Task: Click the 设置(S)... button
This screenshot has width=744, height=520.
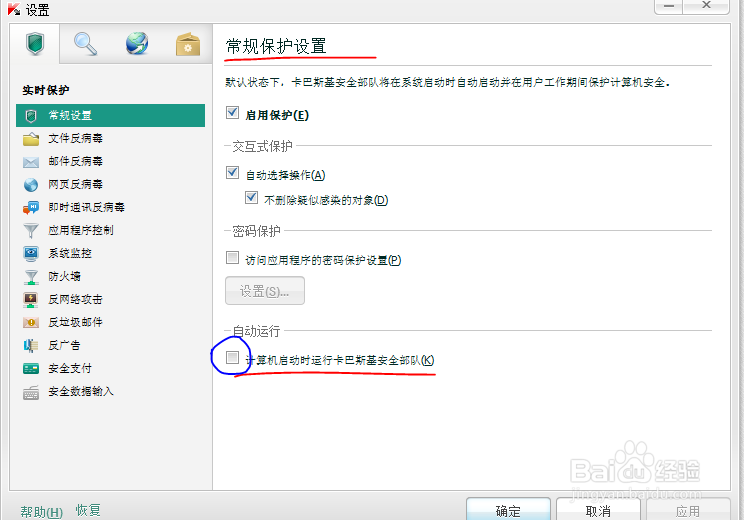Action: [265, 291]
